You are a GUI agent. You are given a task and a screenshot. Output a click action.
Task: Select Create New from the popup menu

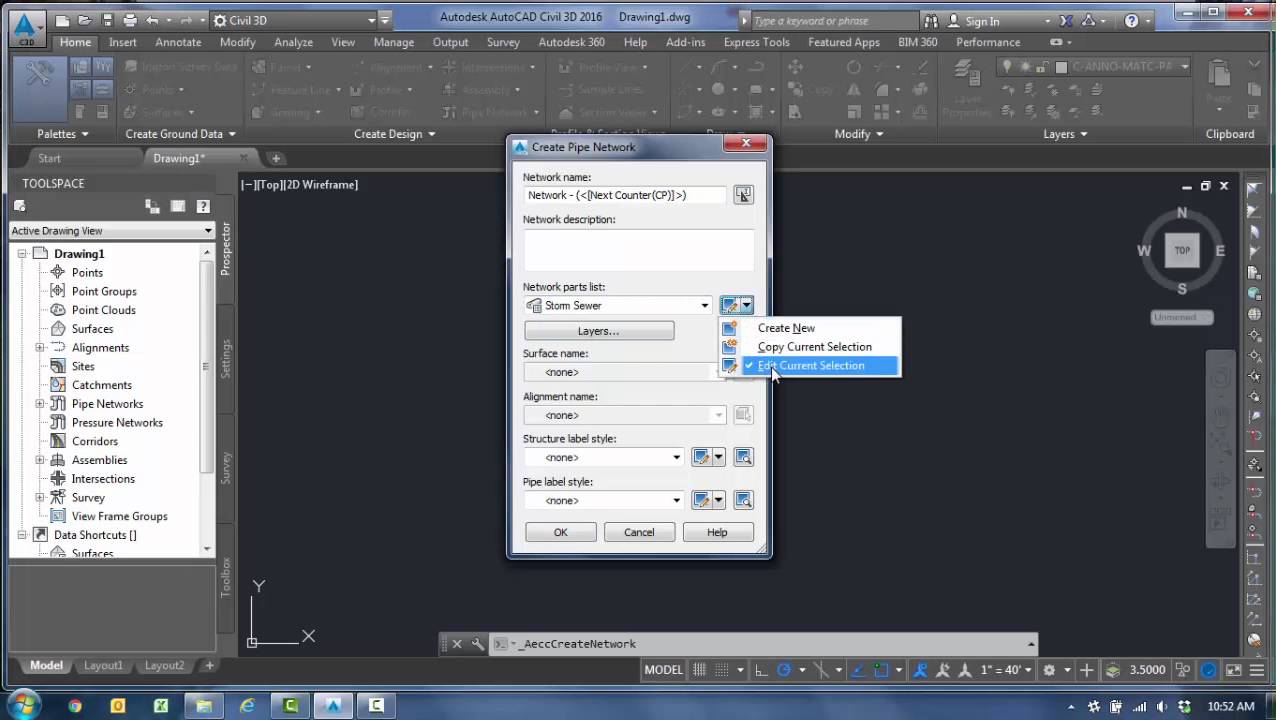point(786,328)
